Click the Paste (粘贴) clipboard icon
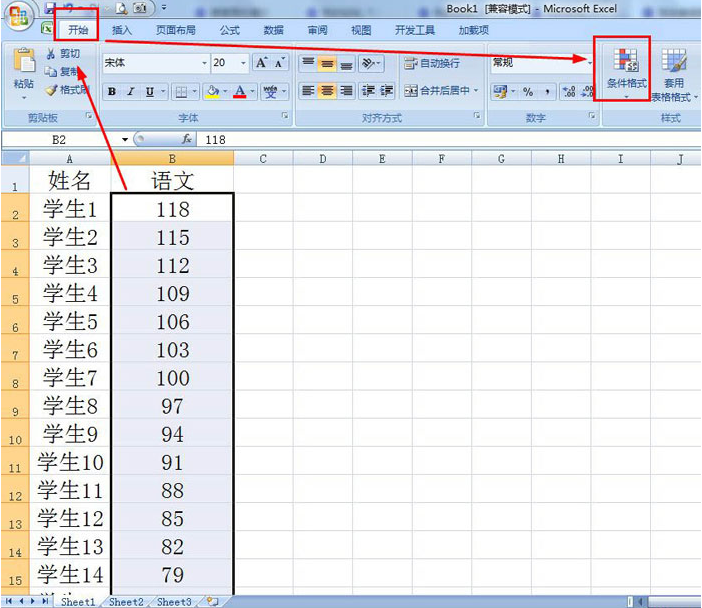Image resolution: width=702 pixels, height=608 pixels. point(23,69)
